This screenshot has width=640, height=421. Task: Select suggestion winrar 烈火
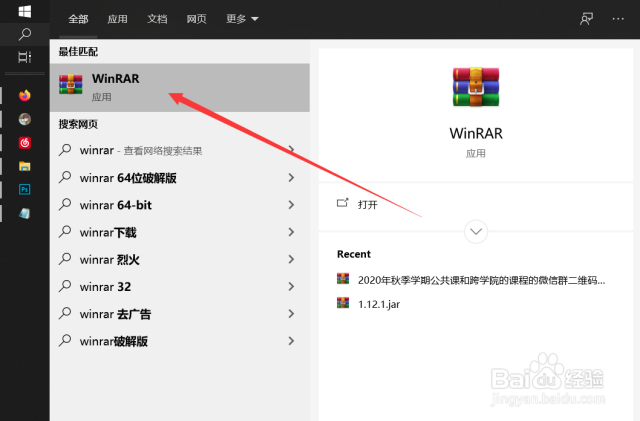tap(180, 259)
